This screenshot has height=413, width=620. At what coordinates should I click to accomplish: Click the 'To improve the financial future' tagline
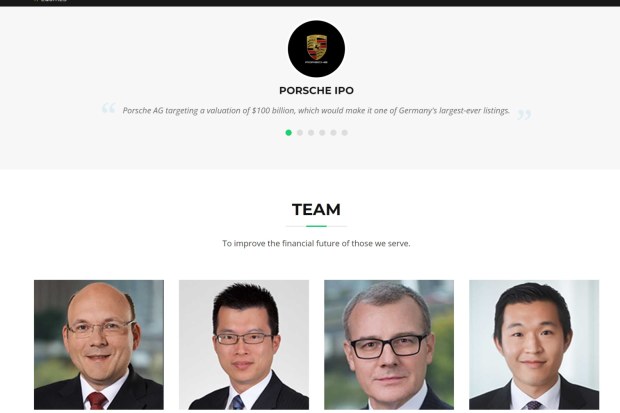pyautogui.click(x=316, y=243)
